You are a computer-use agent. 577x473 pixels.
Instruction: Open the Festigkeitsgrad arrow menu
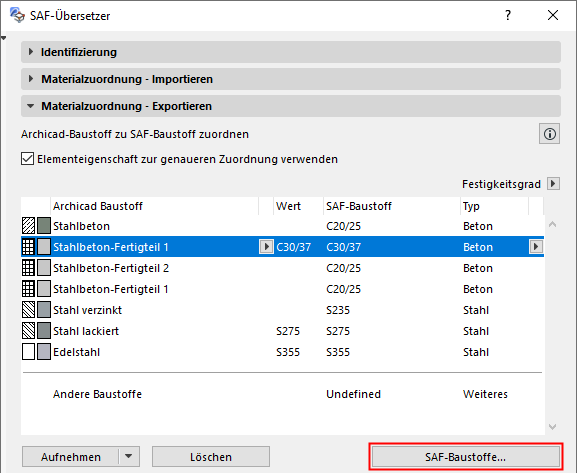[553, 183]
